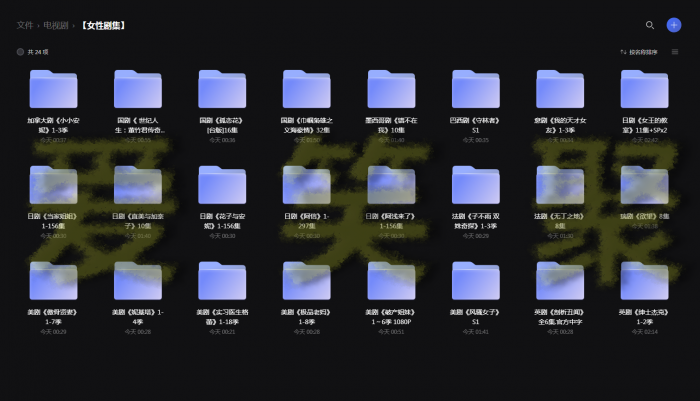700x401 pixels.
Task: Open the 日剧《女王的教室》 folder icon
Action: click(x=644, y=89)
